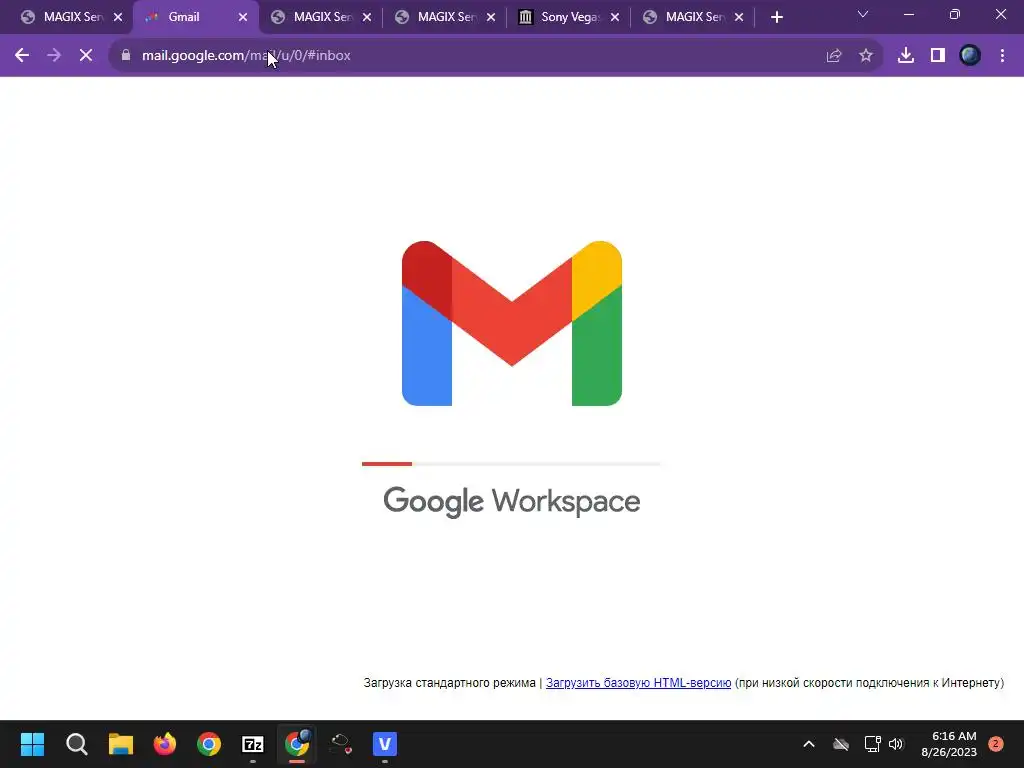Launch Firefox from the taskbar
1024x768 pixels.
click(165, 744)
